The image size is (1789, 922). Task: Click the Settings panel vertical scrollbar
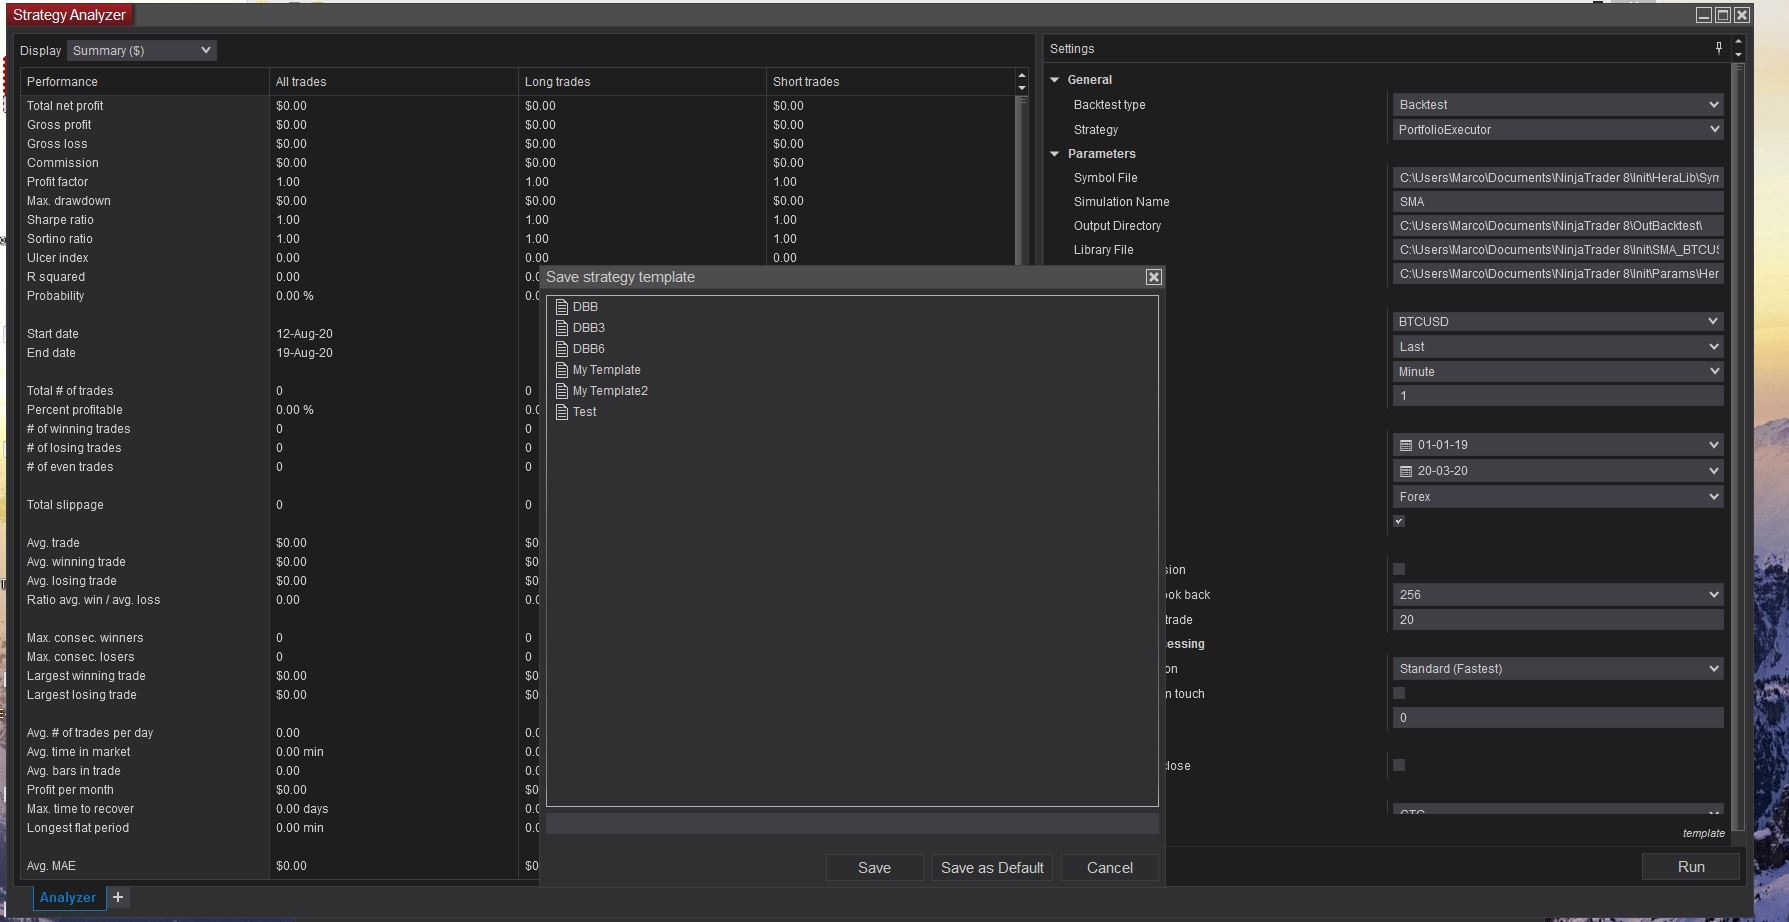1738,445
